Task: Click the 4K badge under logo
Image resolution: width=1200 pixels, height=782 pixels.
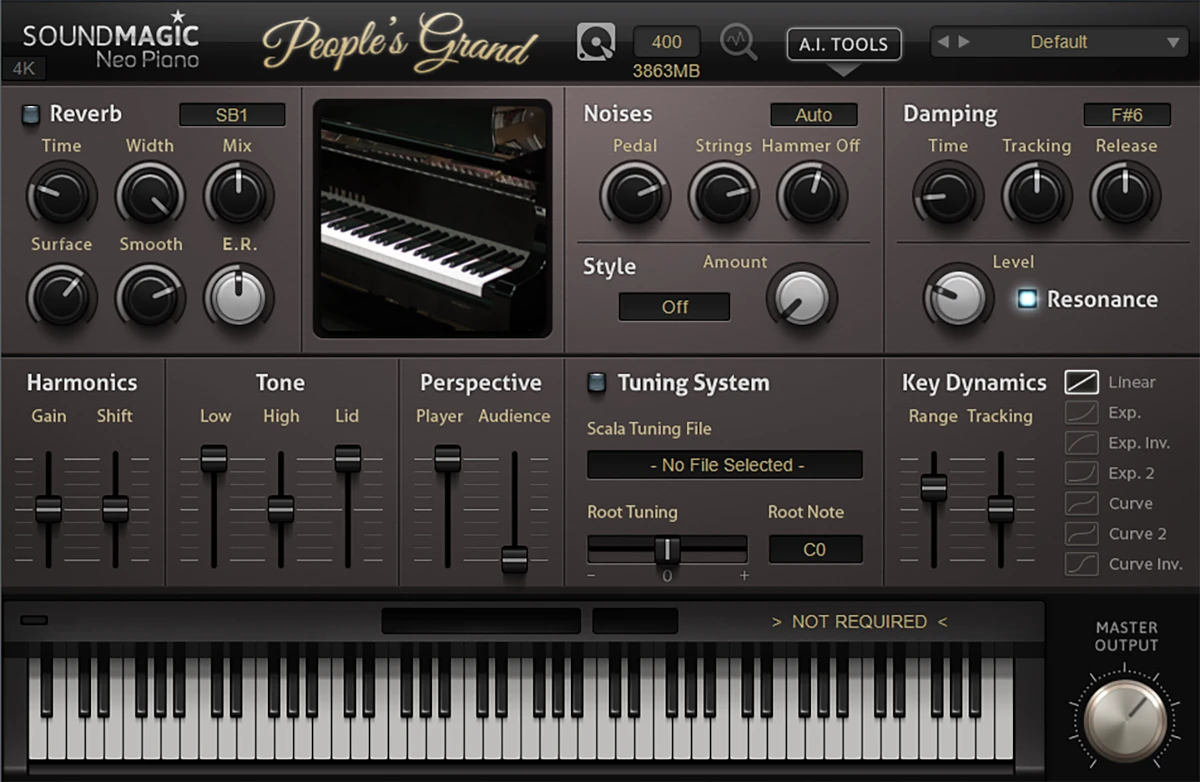Action: (23, 70)
